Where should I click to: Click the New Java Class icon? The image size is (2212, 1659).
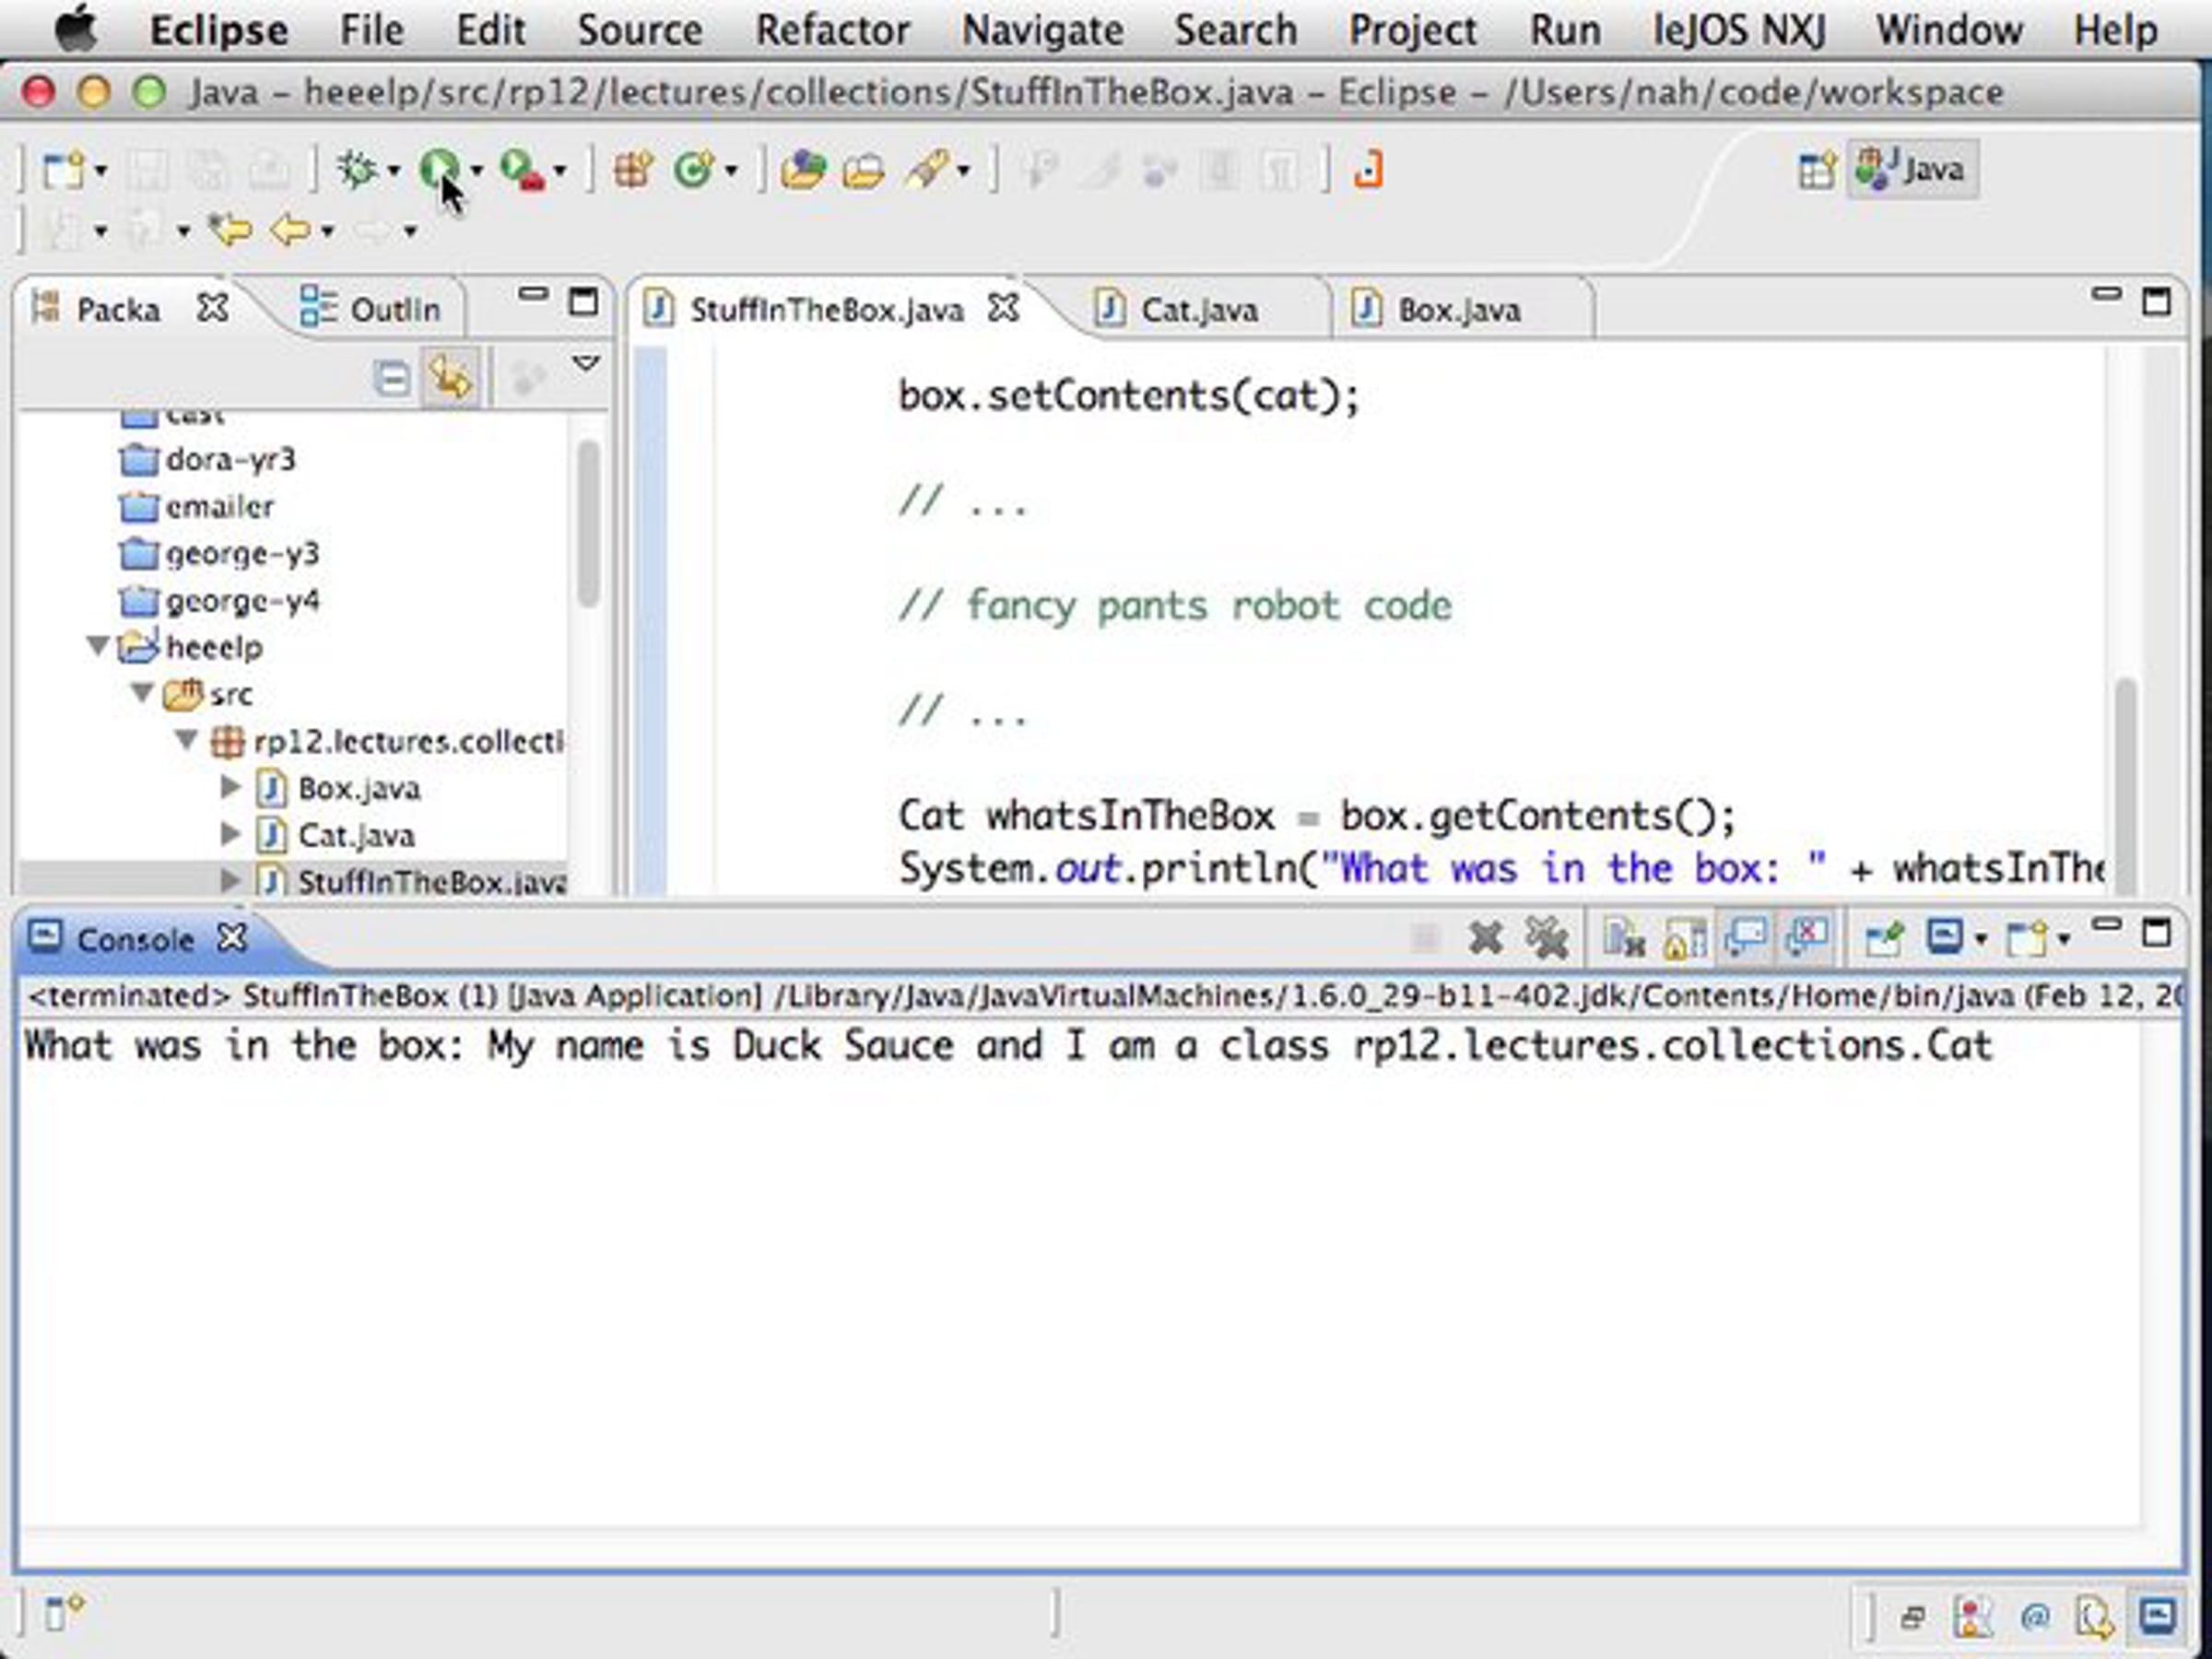(x=693, y=169)
